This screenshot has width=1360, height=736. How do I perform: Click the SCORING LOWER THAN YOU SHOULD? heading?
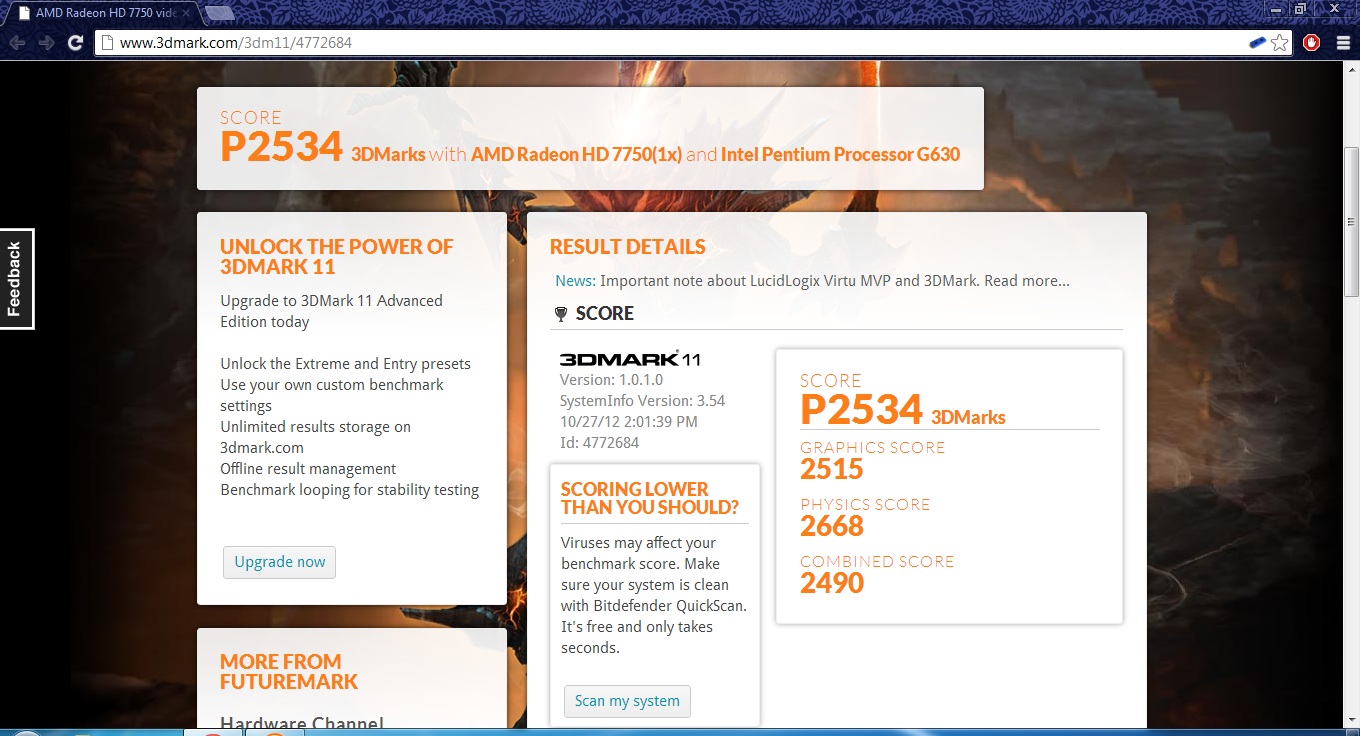pyautogui.click(x=649, y=498)
